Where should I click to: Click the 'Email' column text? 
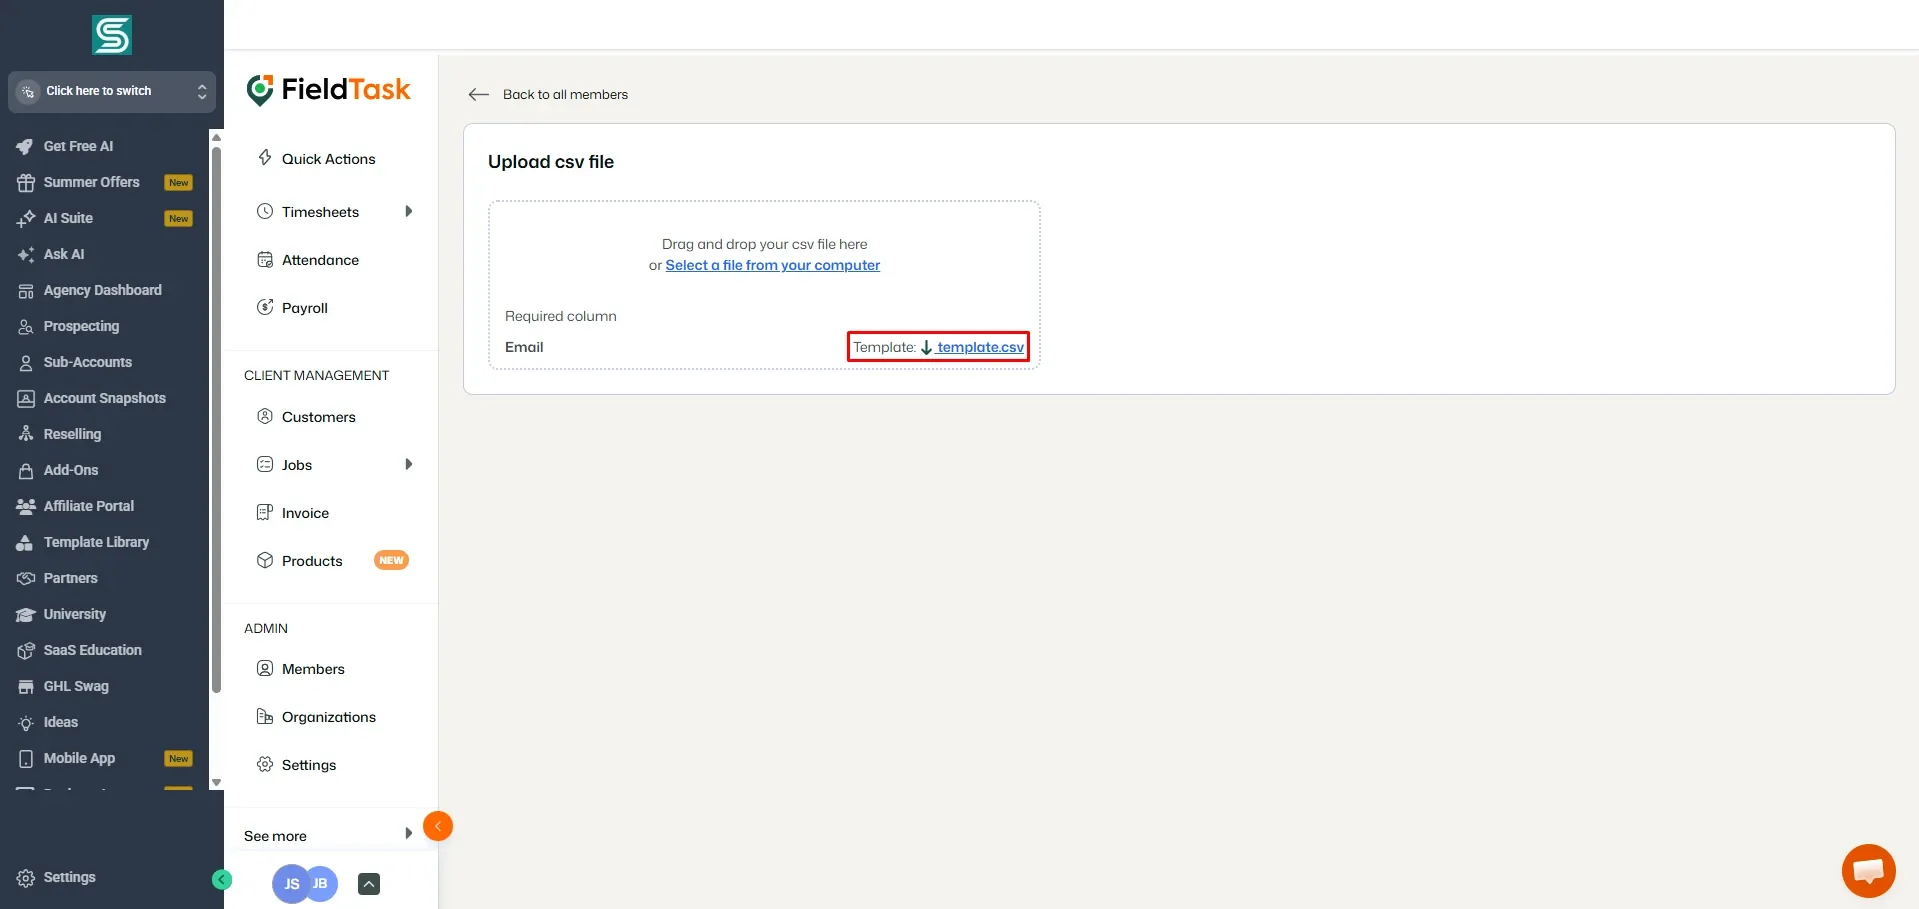[524, 347]
